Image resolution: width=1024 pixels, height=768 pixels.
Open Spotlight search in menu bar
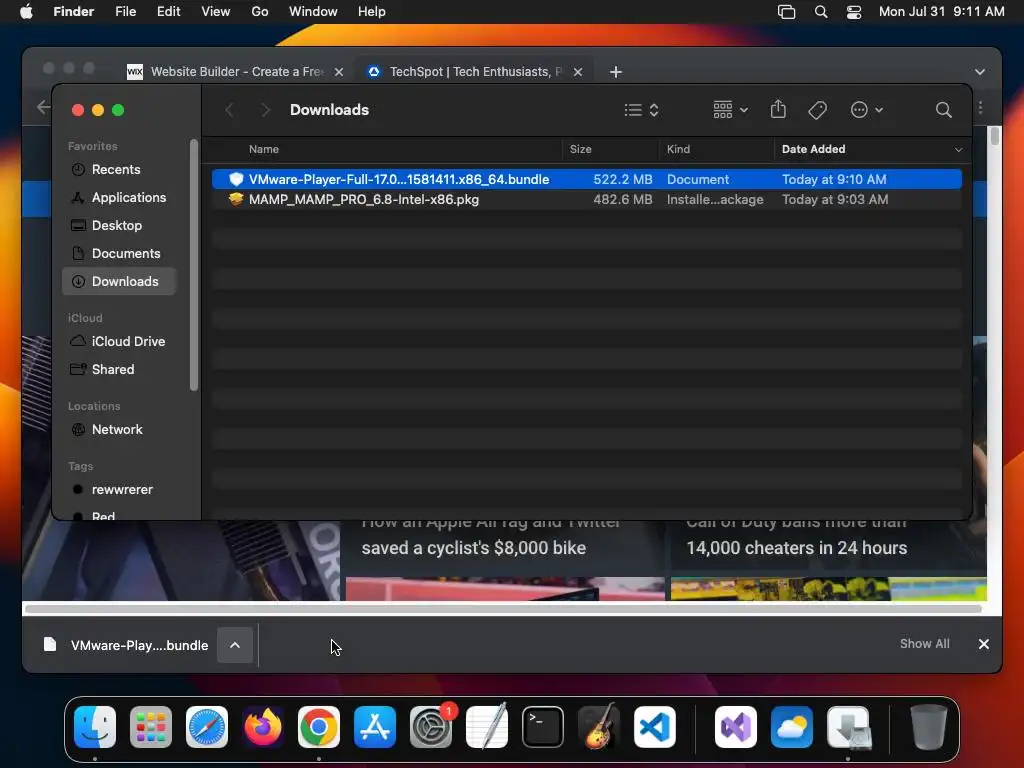point(821,12)
